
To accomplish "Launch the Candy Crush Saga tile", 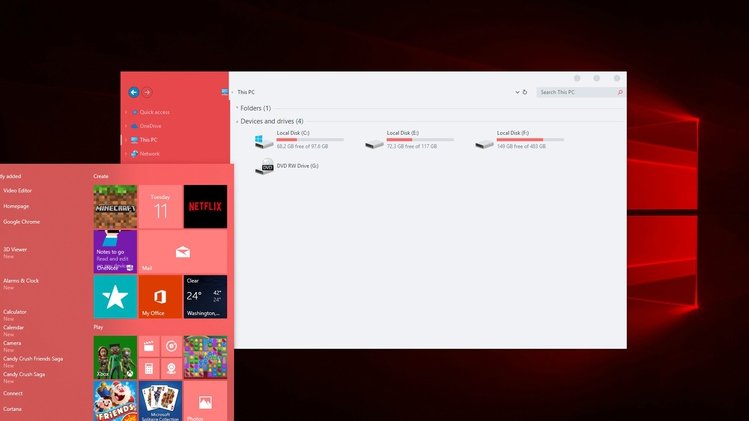I will (205, 357).
